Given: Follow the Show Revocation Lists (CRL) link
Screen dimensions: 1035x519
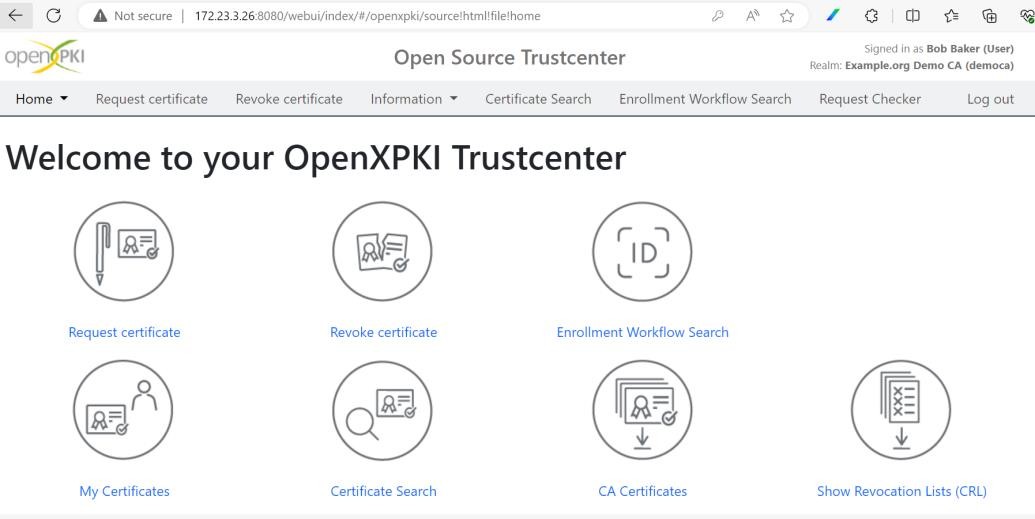Looking at the screenshot, I should click(x=902, y=491).
